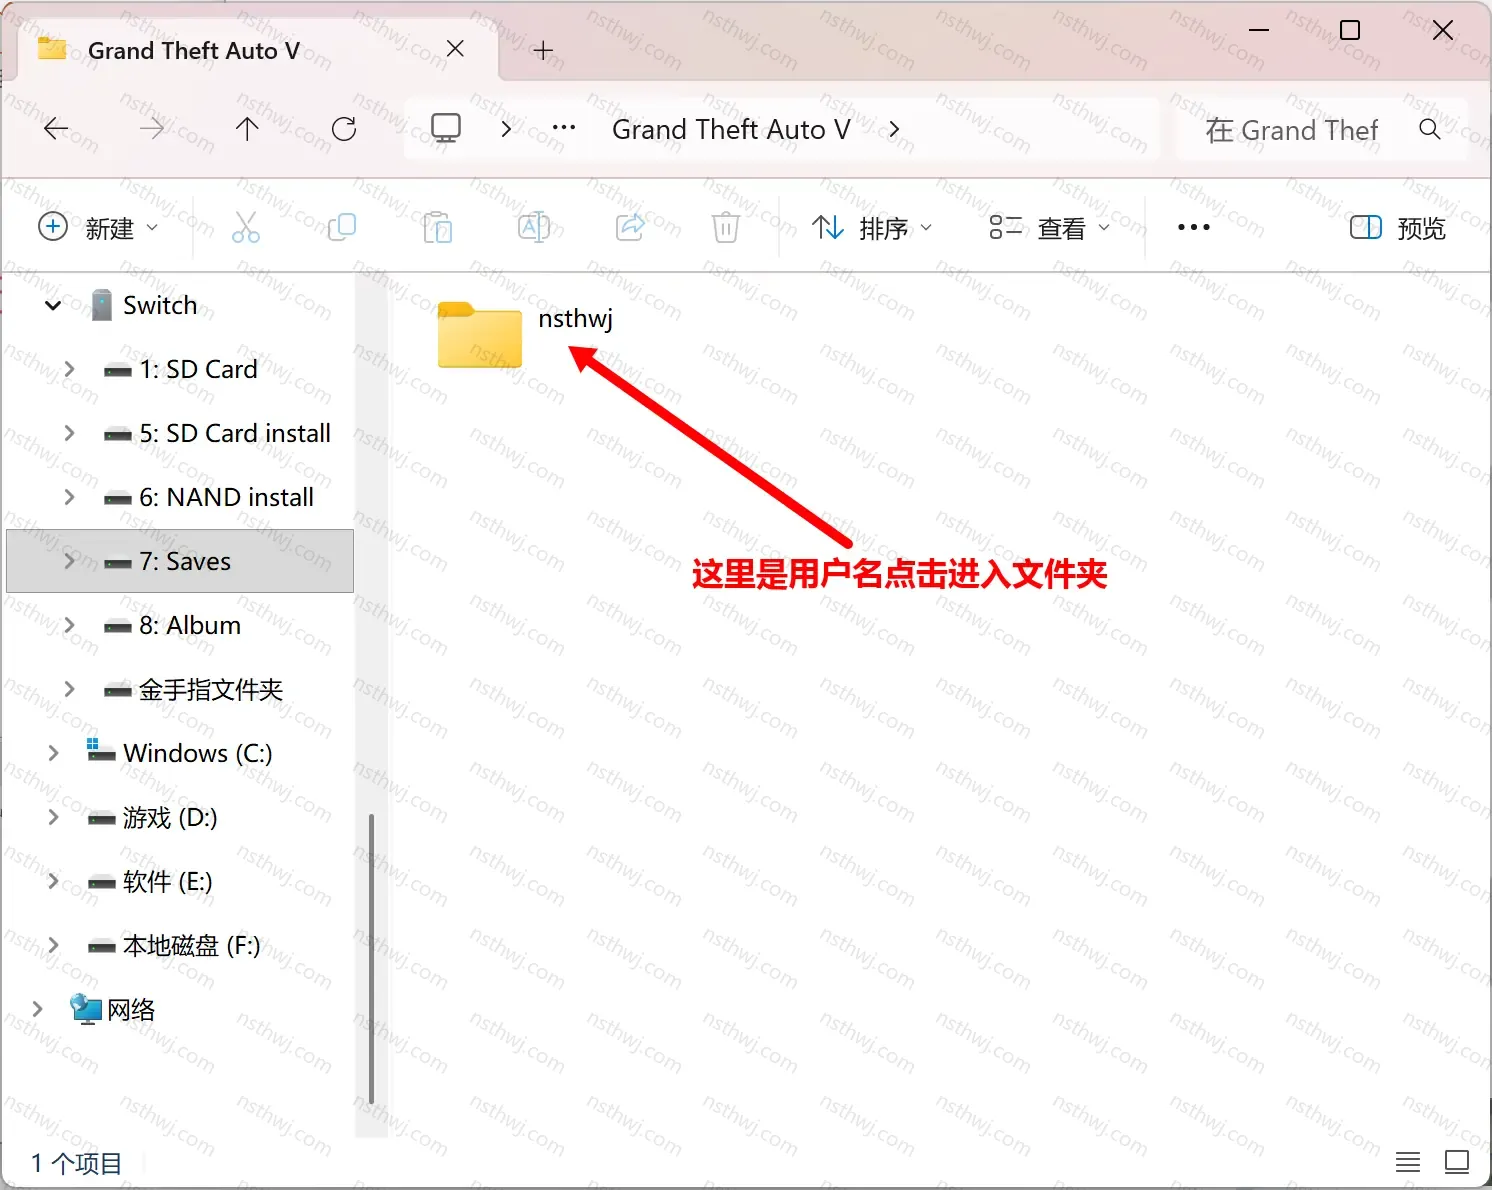Click the search box for Grand Theft Auto V
Screen dimensions: 1492x1190
[1322, 129]
